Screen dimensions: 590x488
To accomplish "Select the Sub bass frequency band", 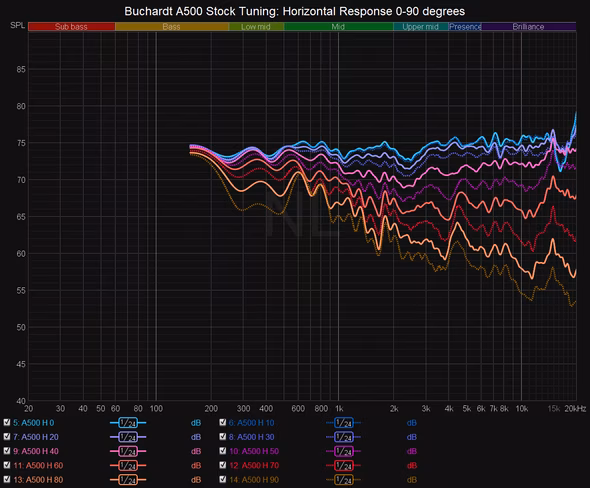I will pos(71,27).
